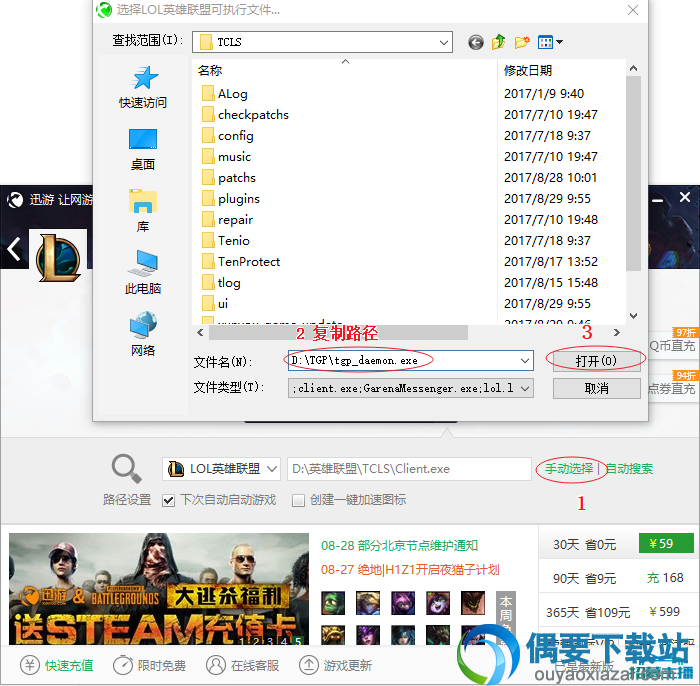Go up one folder level

pos(498,42)
